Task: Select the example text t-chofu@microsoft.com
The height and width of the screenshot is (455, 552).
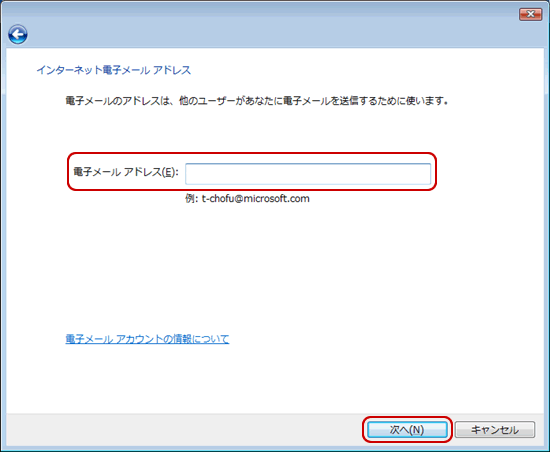Action: [256, 199]
